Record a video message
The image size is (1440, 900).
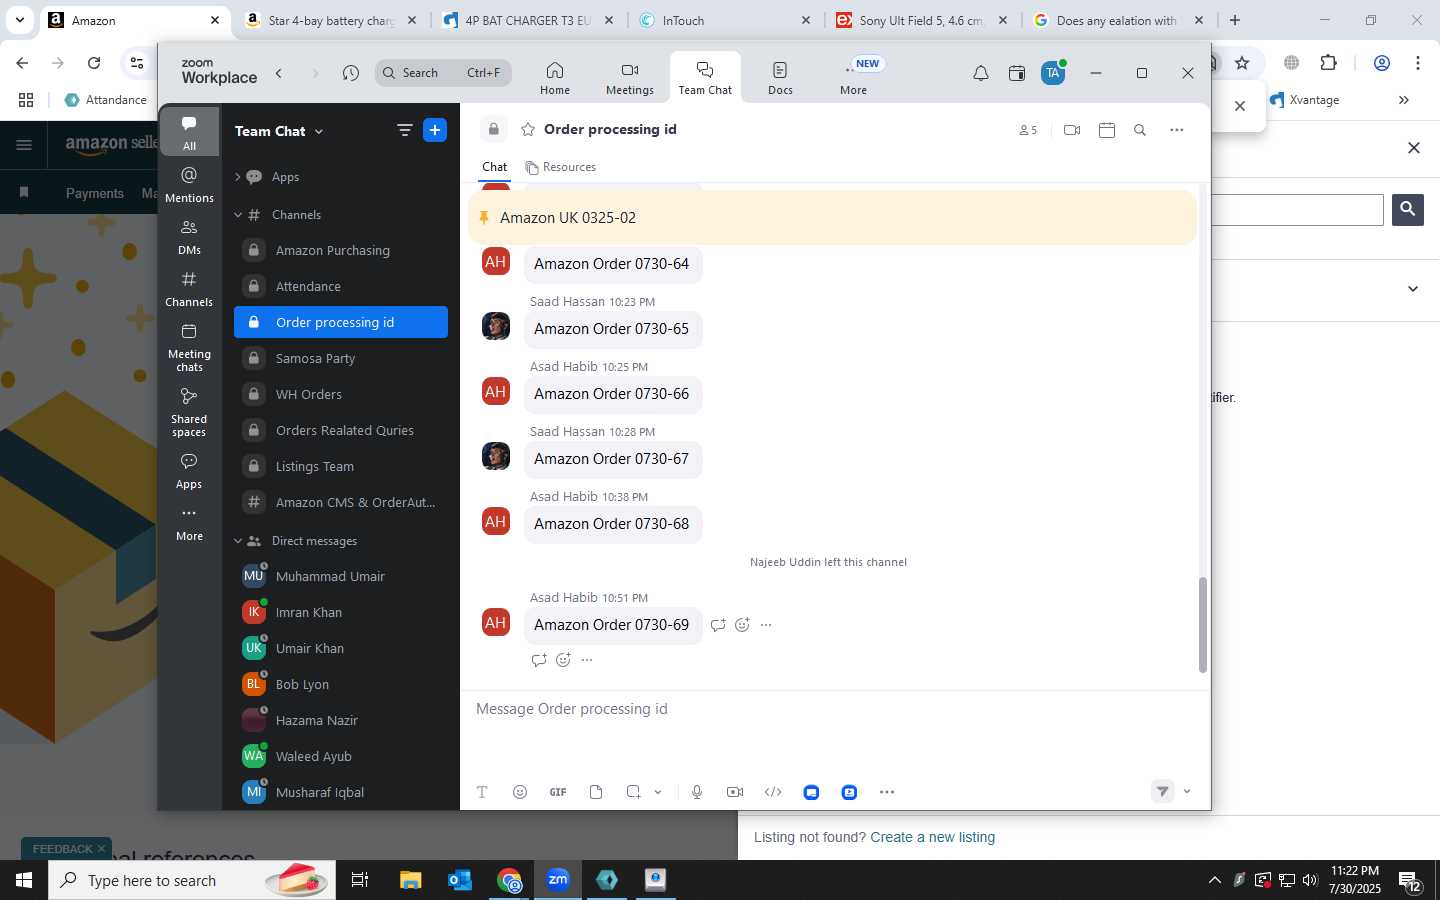pos(735,792)
